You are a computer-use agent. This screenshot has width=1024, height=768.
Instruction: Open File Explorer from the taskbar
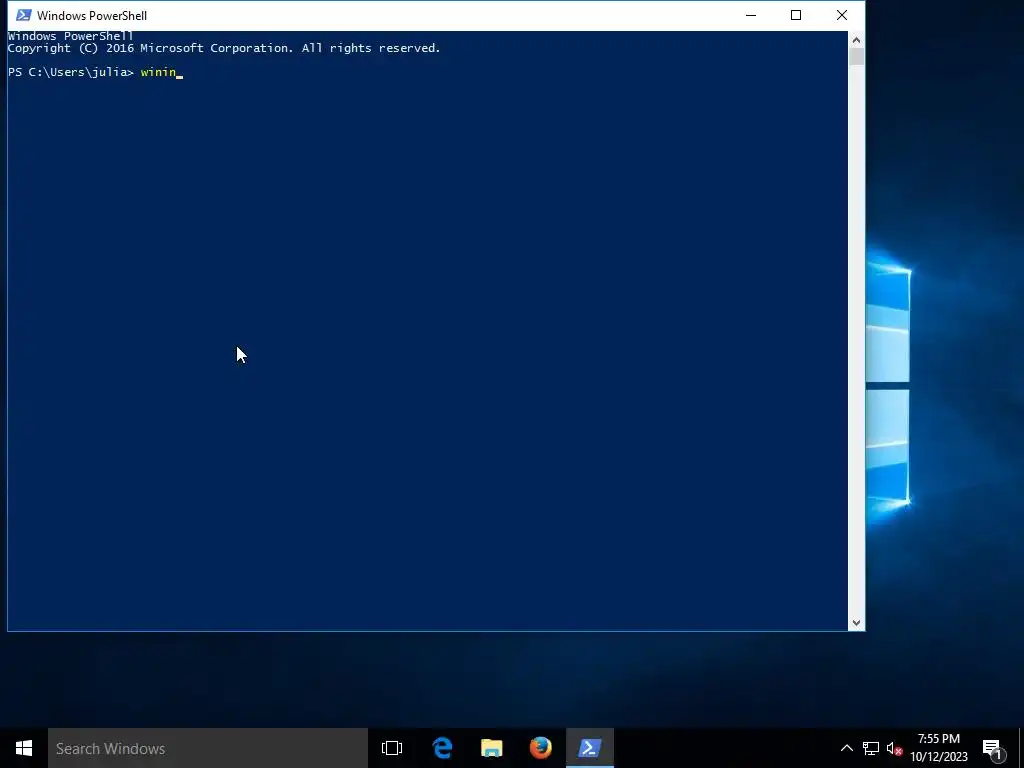point(492,748)
